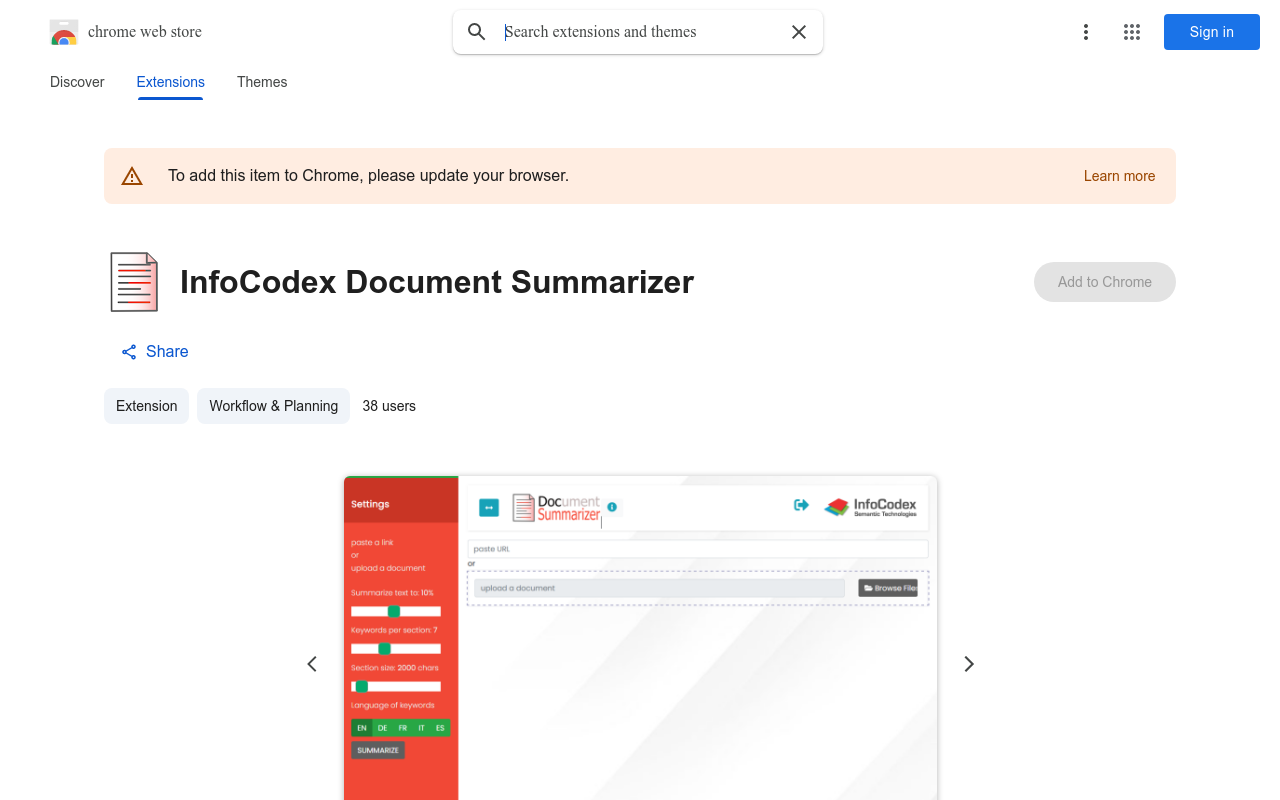Click the share icon next to Share
Screen dimensions: 1280x800
click(129, 352)
